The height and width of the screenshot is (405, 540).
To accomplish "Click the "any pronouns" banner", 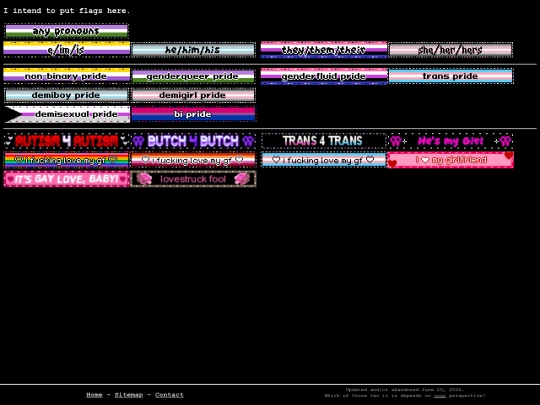I will [x=66, y=31].
